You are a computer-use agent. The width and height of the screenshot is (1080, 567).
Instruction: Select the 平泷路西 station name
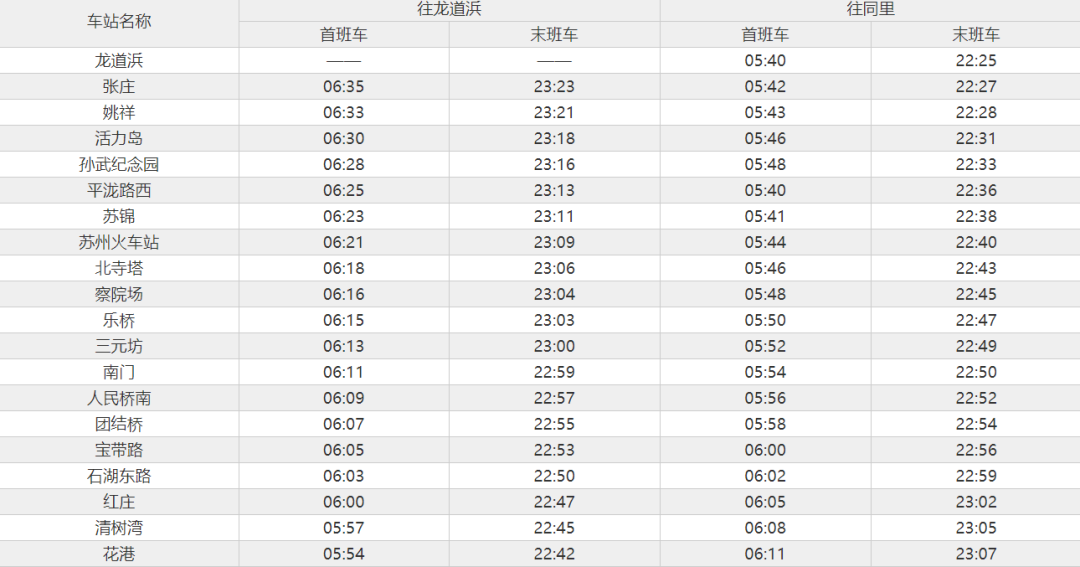click(x=119, y=190)
